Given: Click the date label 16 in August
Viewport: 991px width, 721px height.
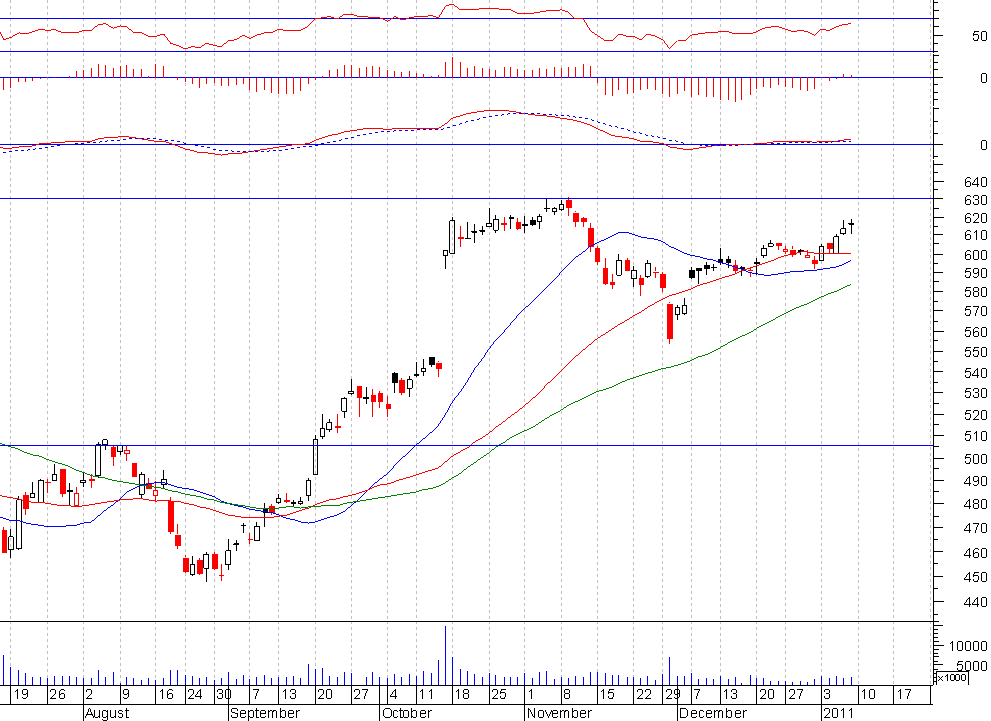Looking at the screenshot, I should [166, 694].
